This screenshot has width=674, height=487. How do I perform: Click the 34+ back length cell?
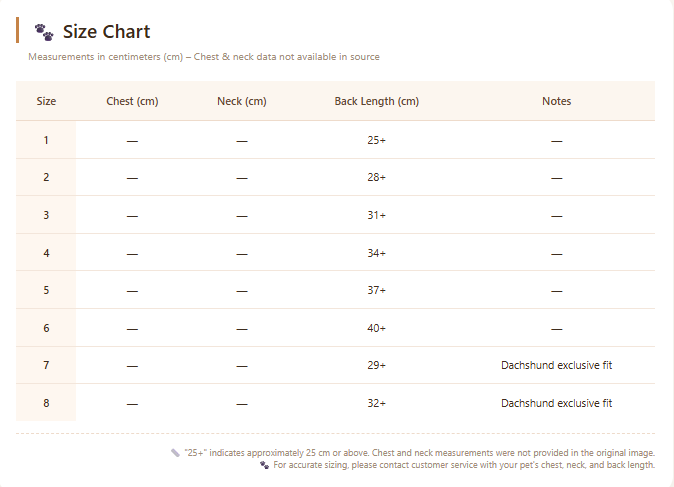[x=377, y=253]
